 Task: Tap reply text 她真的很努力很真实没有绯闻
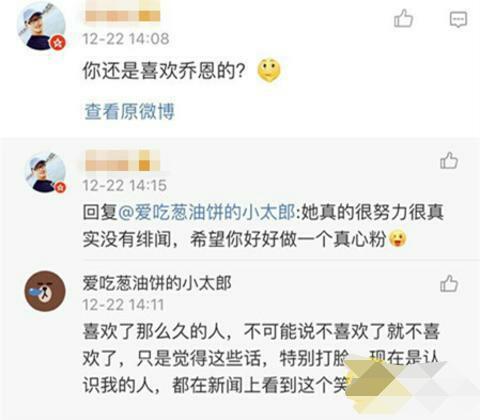[x=263, y=226]
